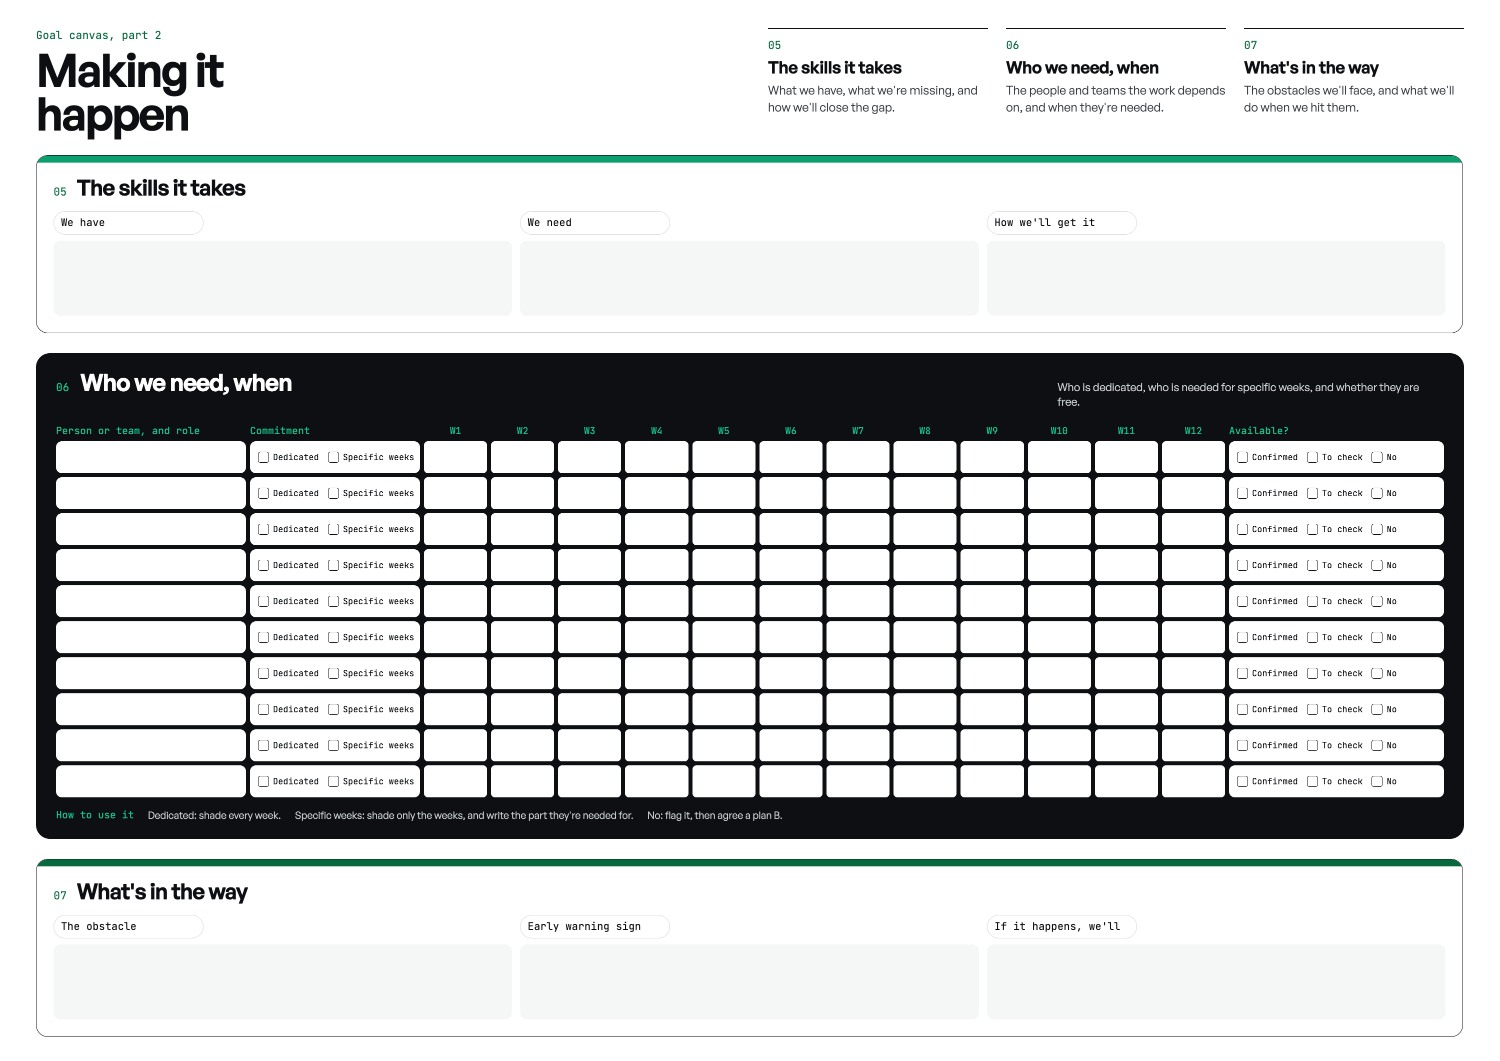Click the 06 Who we need, when overview heading

pos(1082,68)
